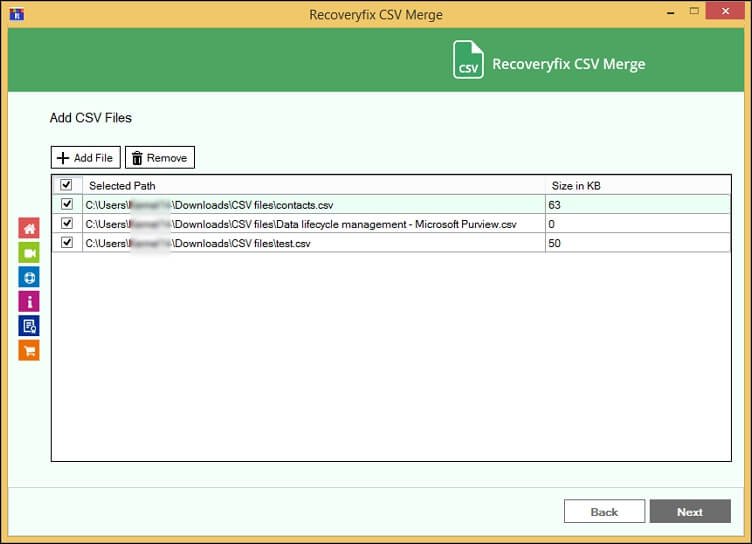The width and height of the screenshot is (752, 544).
Task: Uncheck the contacts.csv row checkbox
Action: tap(67, 204)
